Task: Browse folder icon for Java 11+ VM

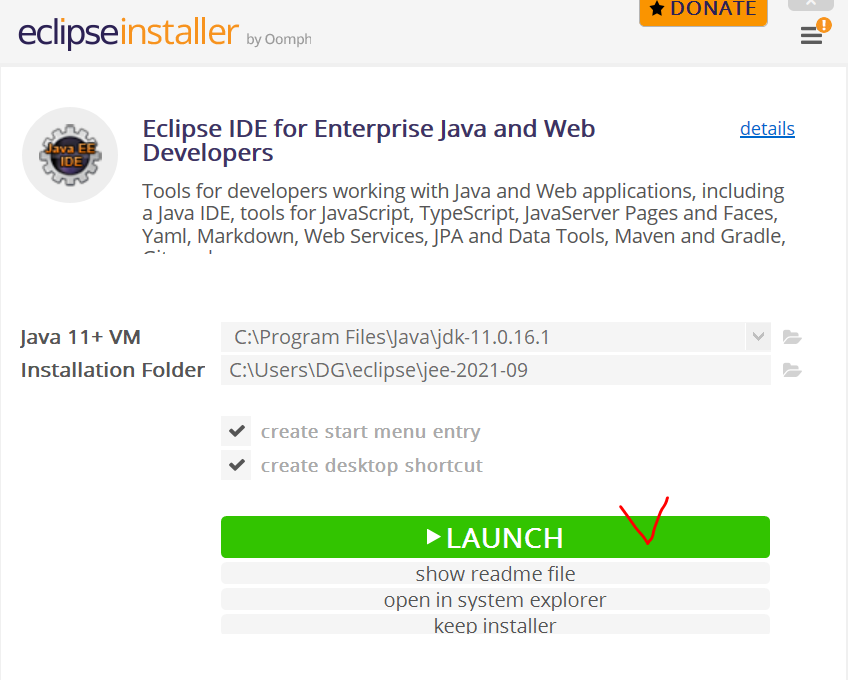Action: (792, 337)
